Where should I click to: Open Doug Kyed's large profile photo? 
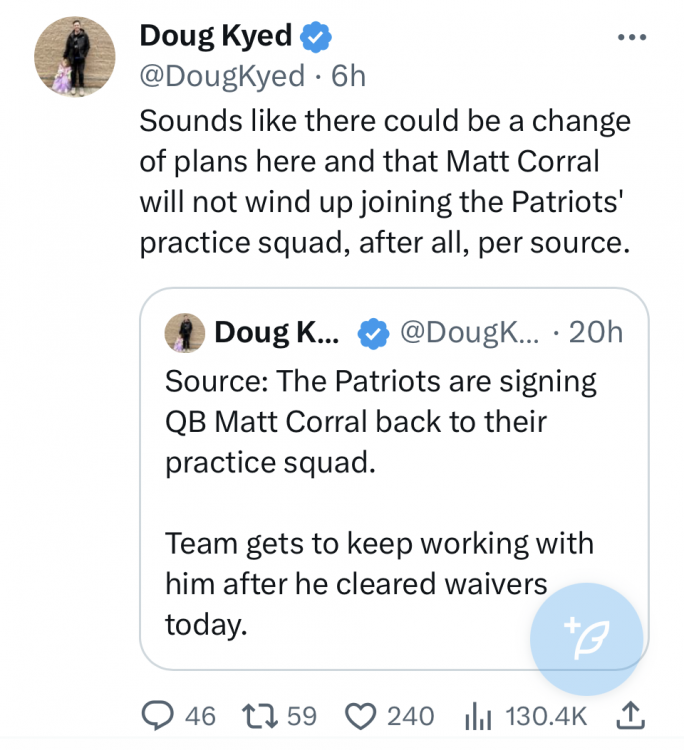[x=76, y=58]
